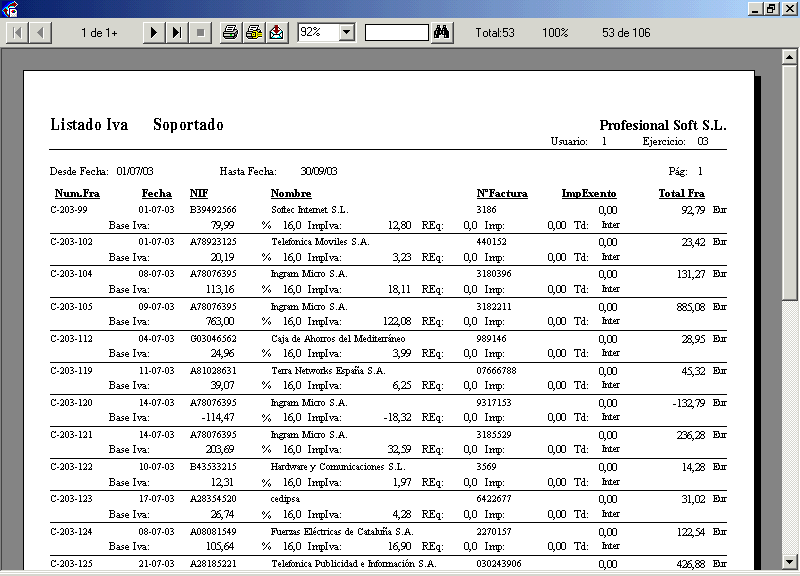Print the report with printer icon
This screenshot has height=576, width=800.
230,33
